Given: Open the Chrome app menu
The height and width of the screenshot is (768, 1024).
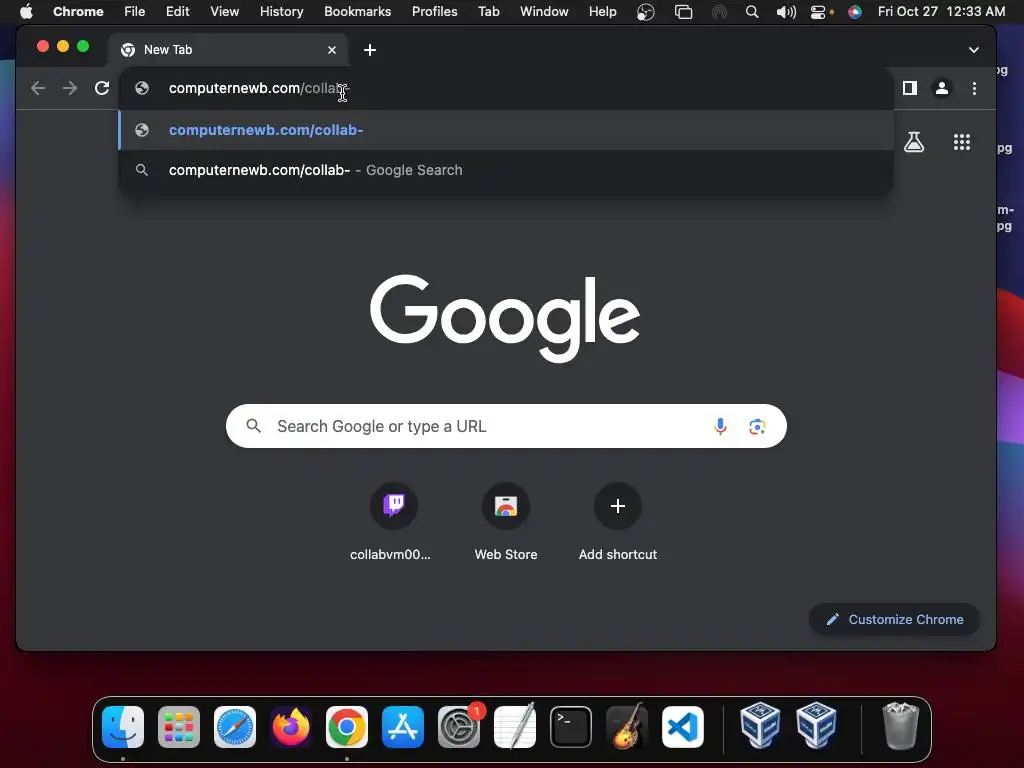Looking at the screenshot, I should pyautogui.click(x=78, y=12).
